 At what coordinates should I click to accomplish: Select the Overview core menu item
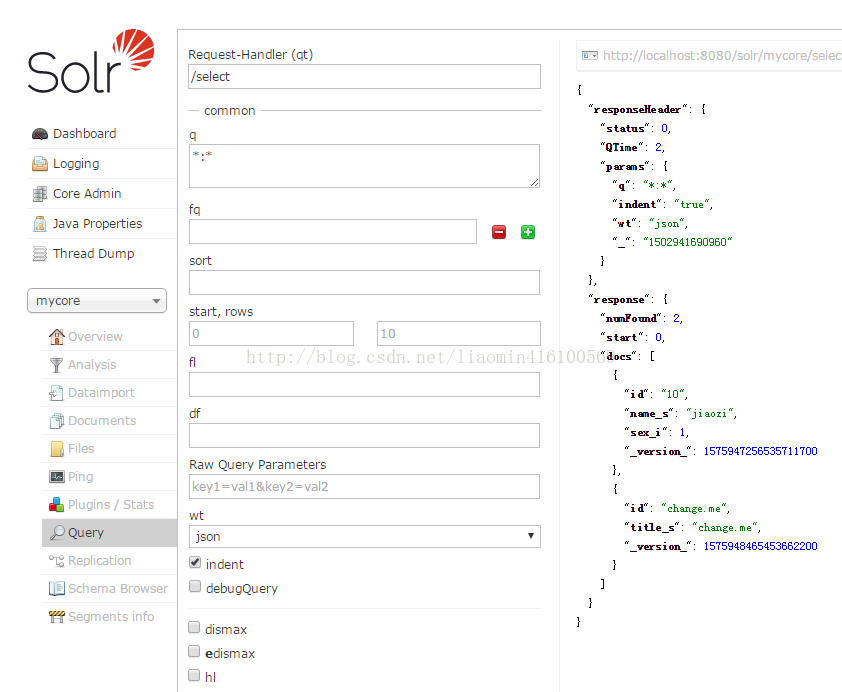coord(95,337)
